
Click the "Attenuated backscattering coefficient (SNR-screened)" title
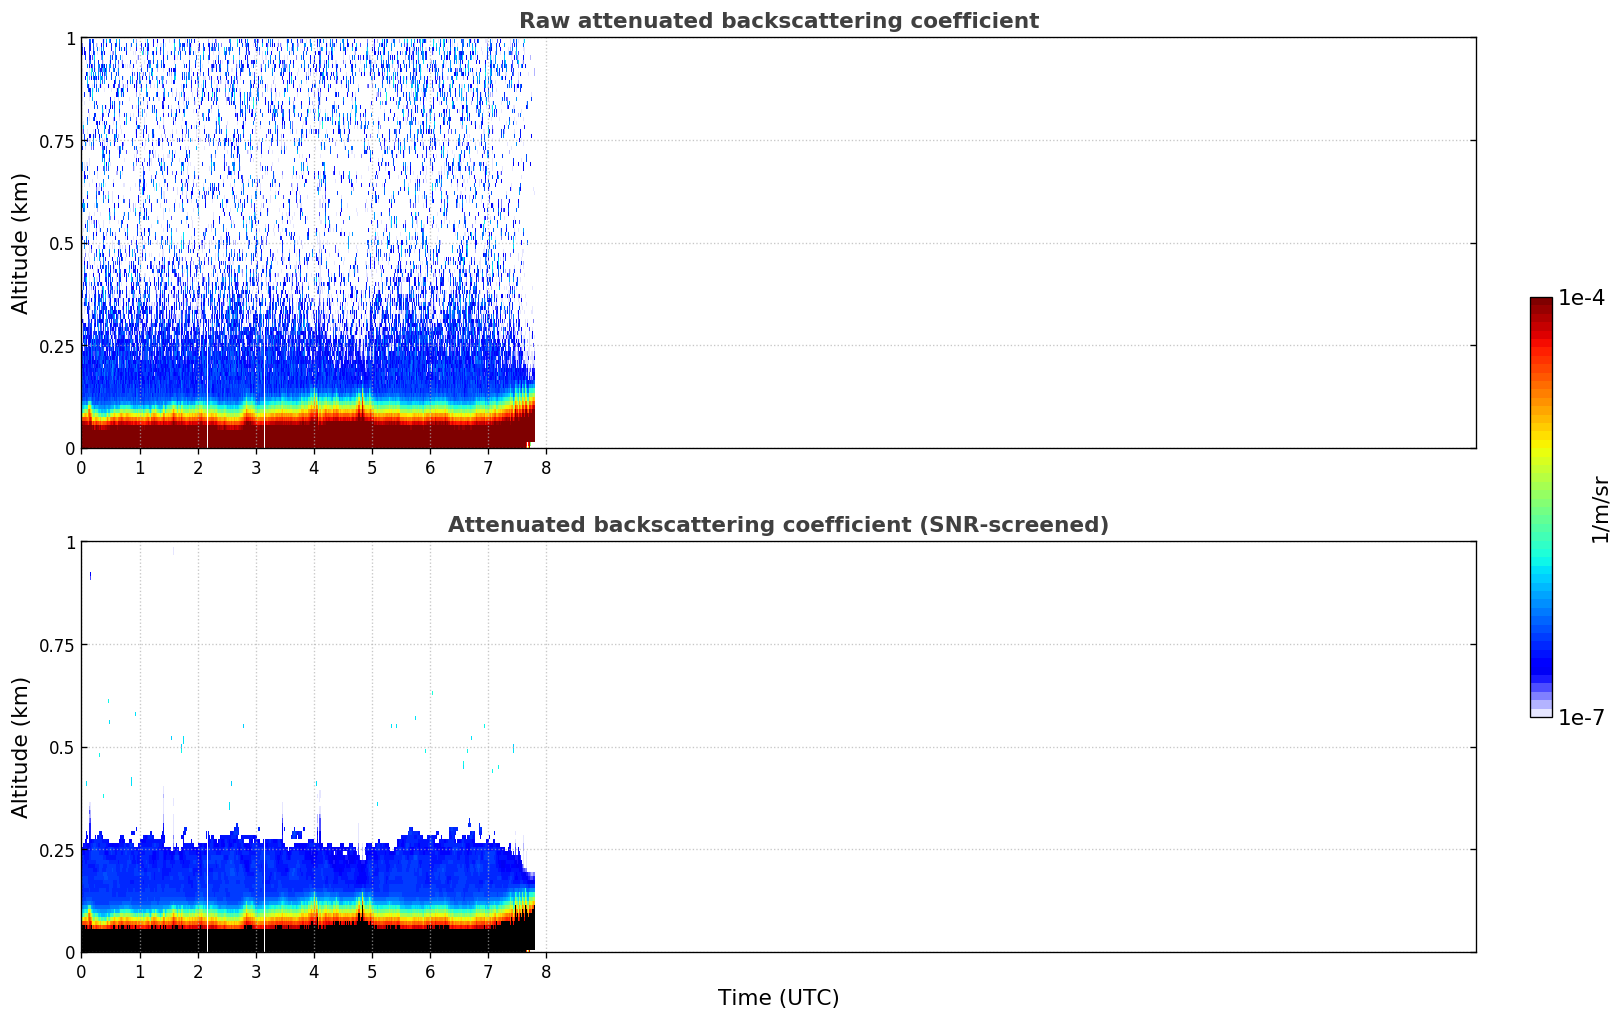click(x=778, y=525)
